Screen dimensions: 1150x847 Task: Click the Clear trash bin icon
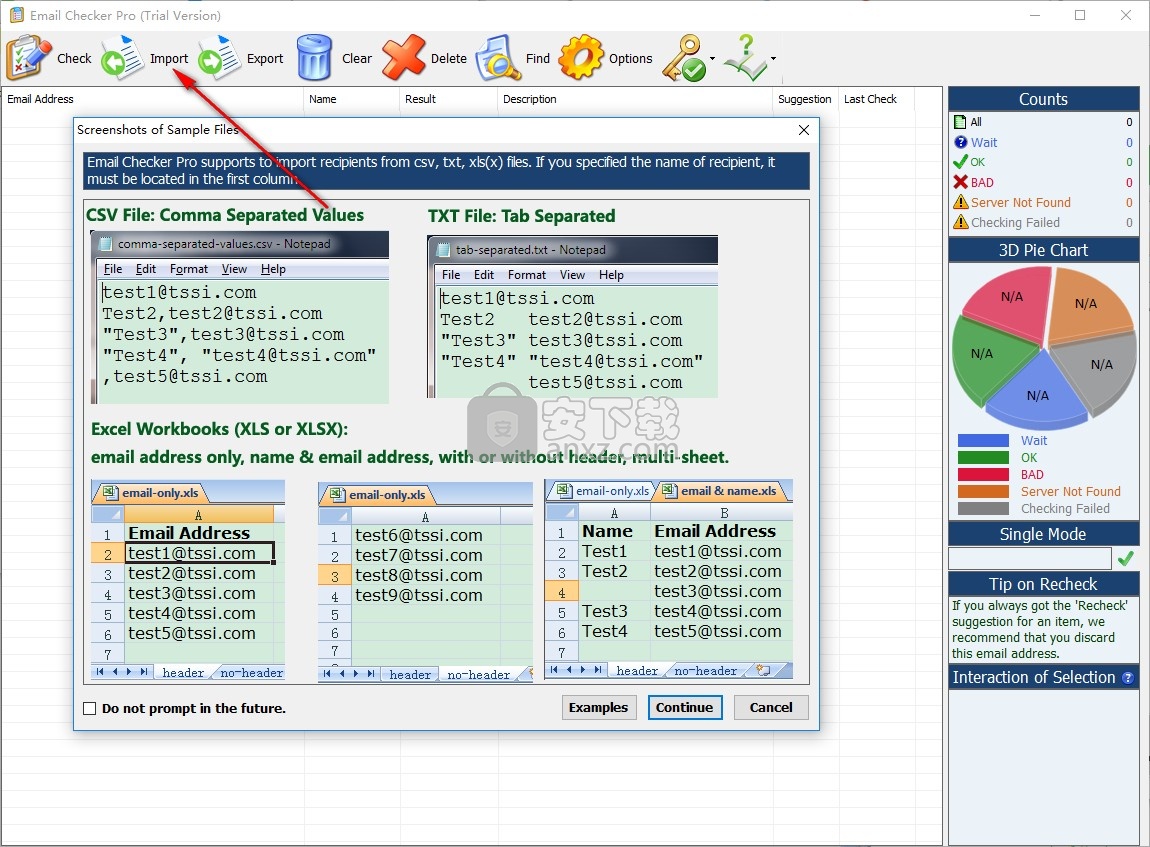[314, 57]
